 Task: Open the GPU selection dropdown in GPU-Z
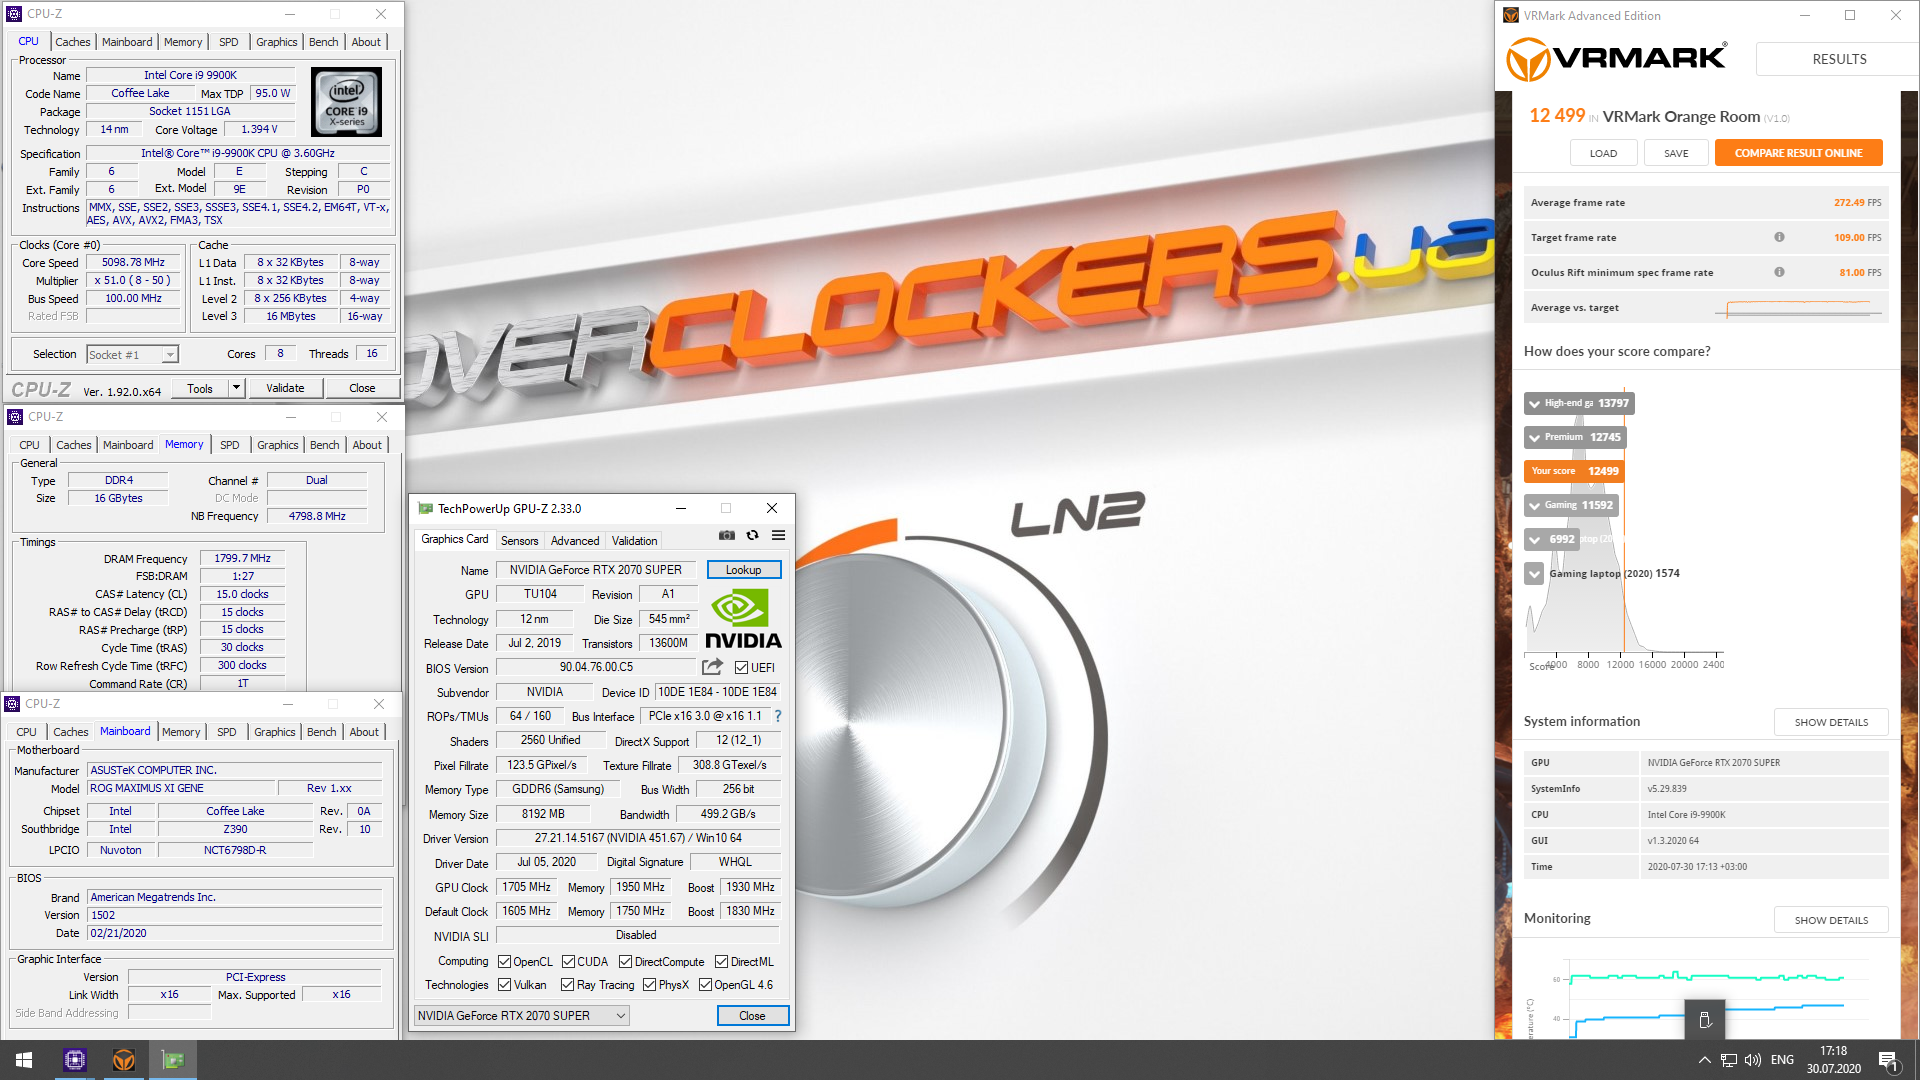[521, 1016]
